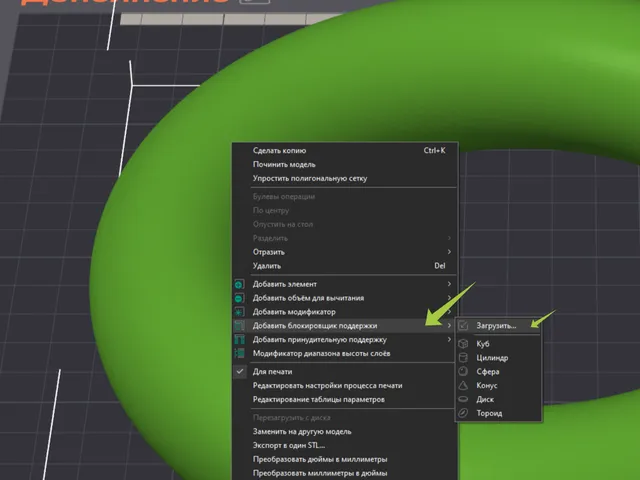Open Добавить модификатор menu entry
The width and height of the screenshot is (640, 480).
click(345, 312)
